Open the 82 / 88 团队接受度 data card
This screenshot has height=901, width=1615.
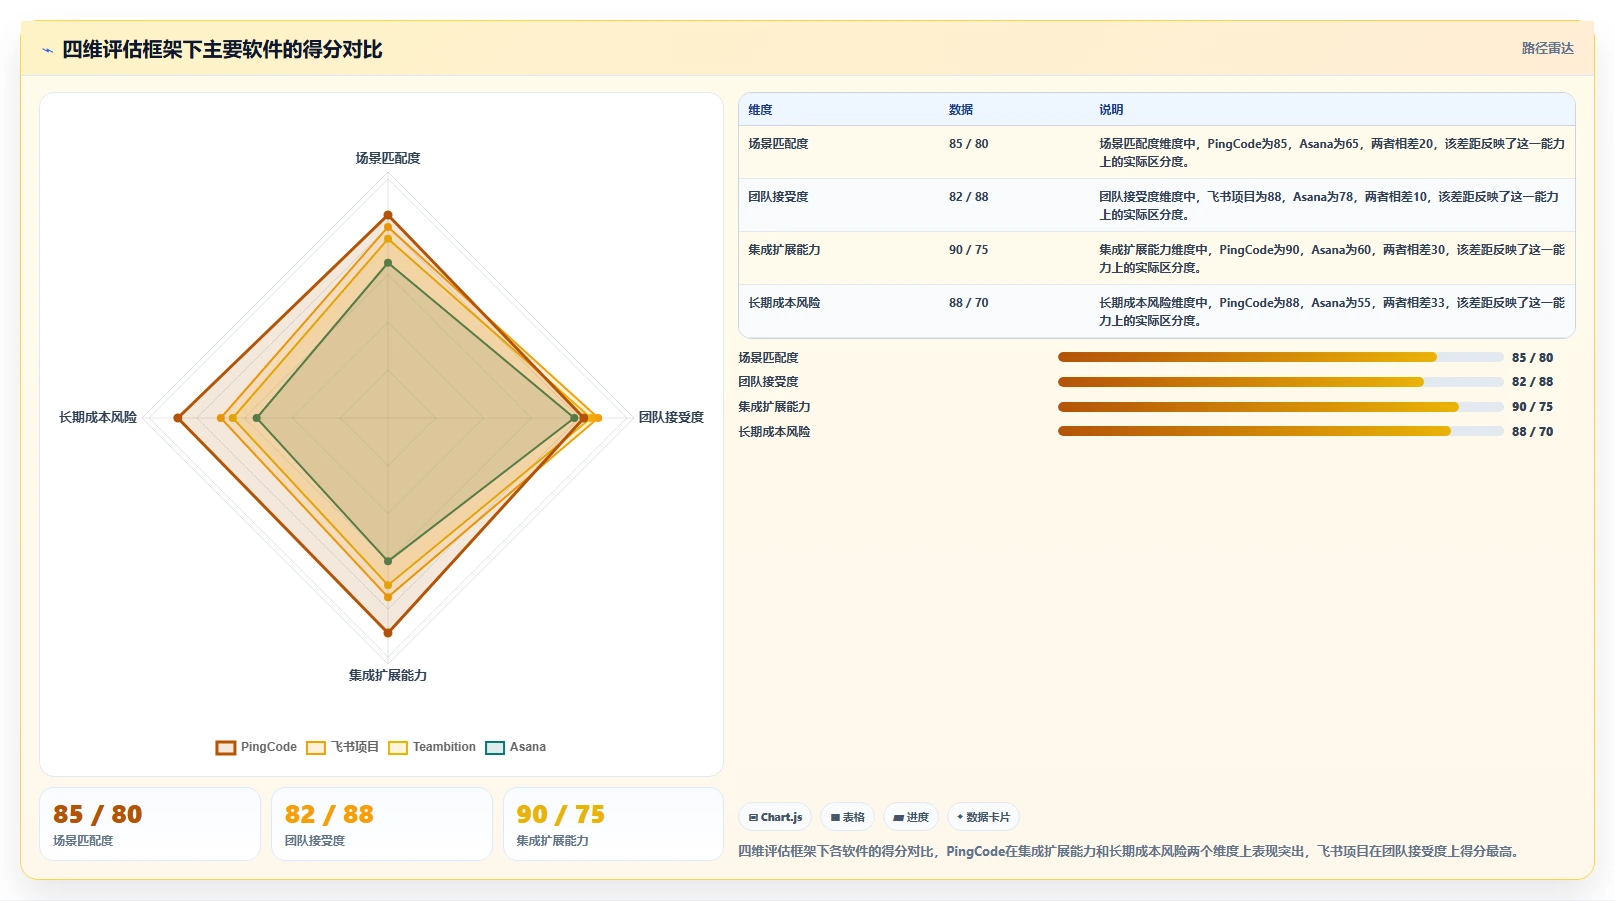click(x=382, y=824)
